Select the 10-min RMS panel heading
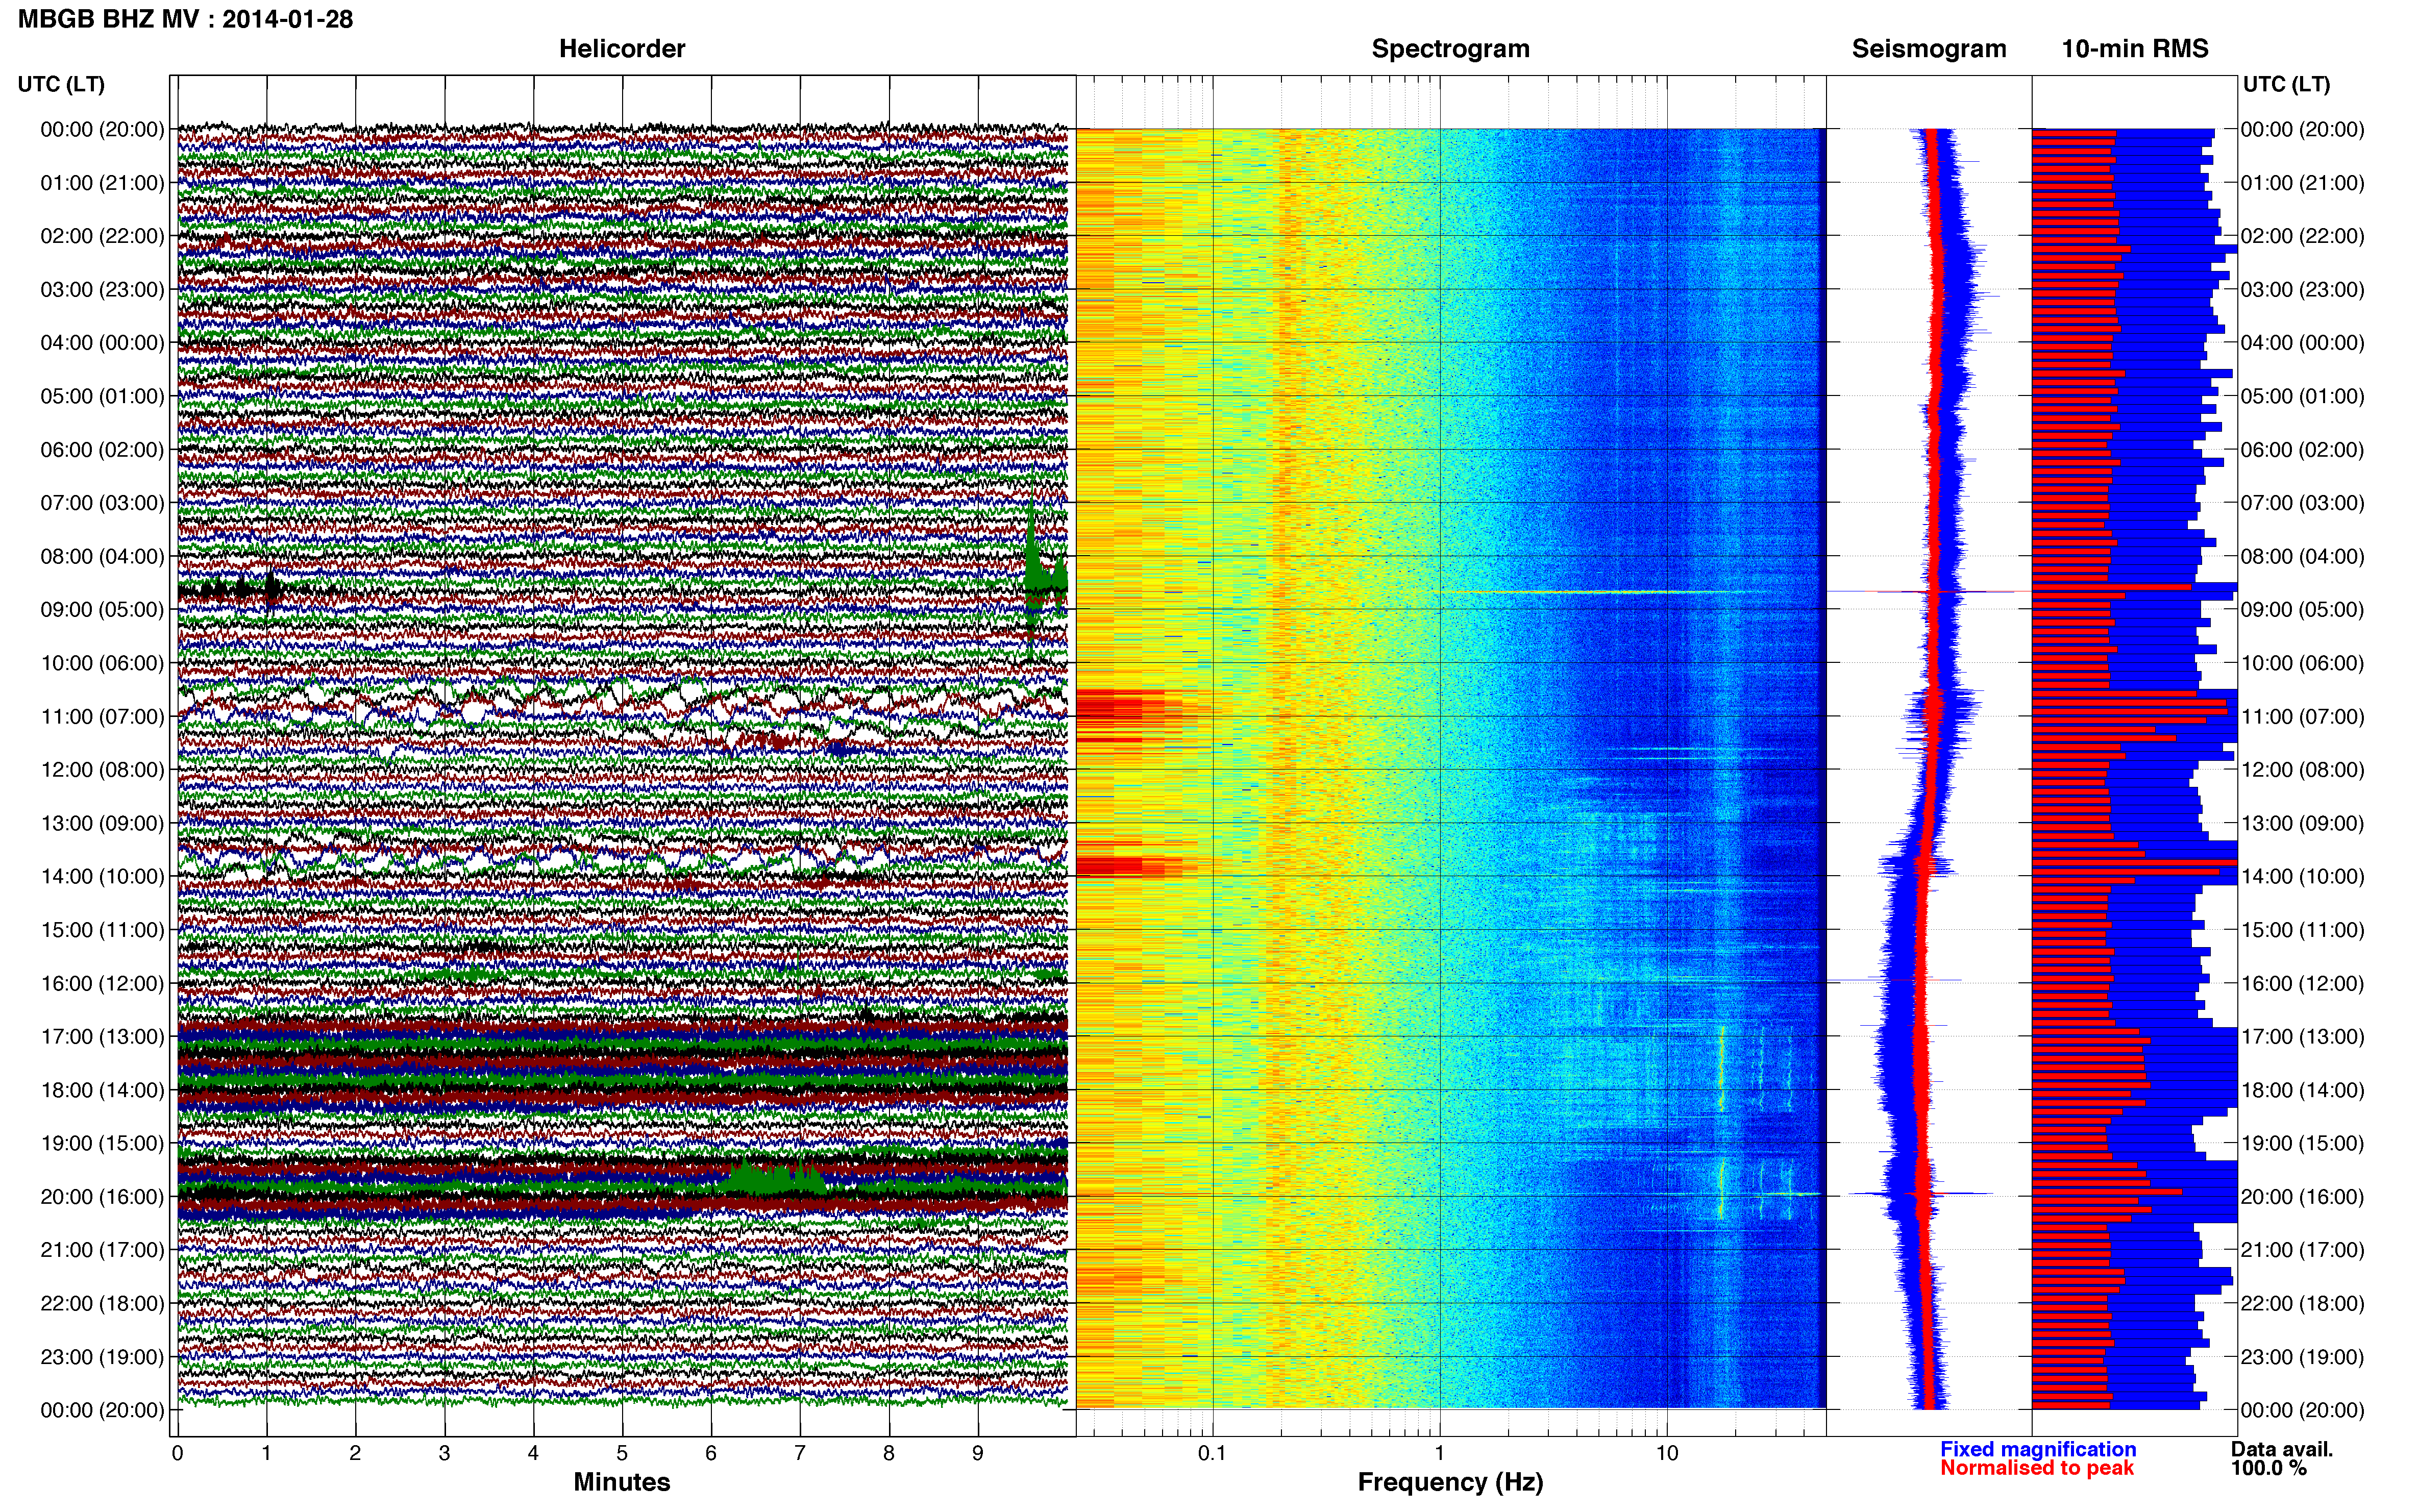Viewport: 2419px width, 1512px height. click(2134, 49)
